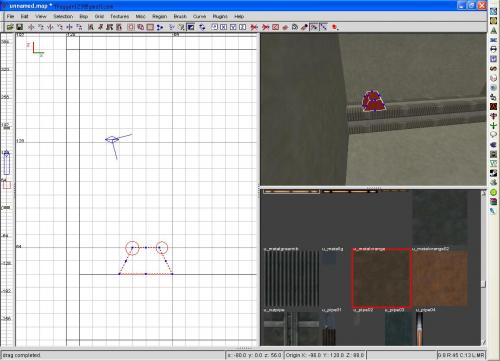Open the File menu
The width and height of the screenshot is (500, 361).
point(10,16)
